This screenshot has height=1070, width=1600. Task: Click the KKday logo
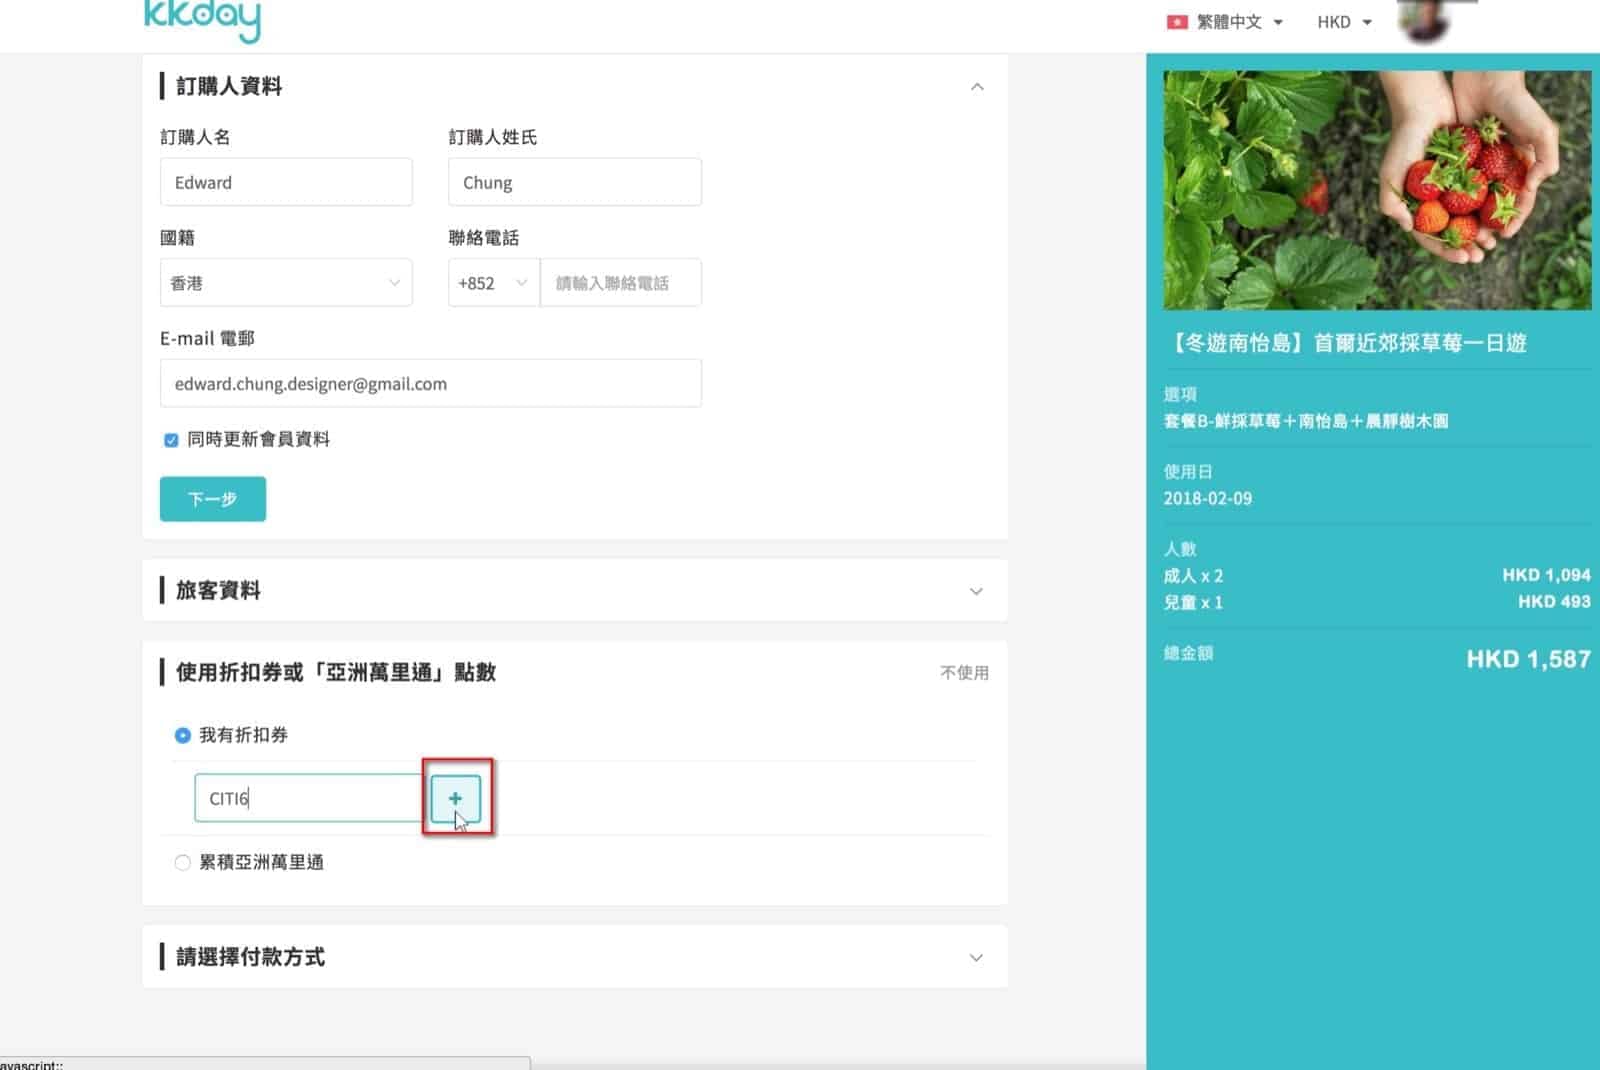click(202, 20)
